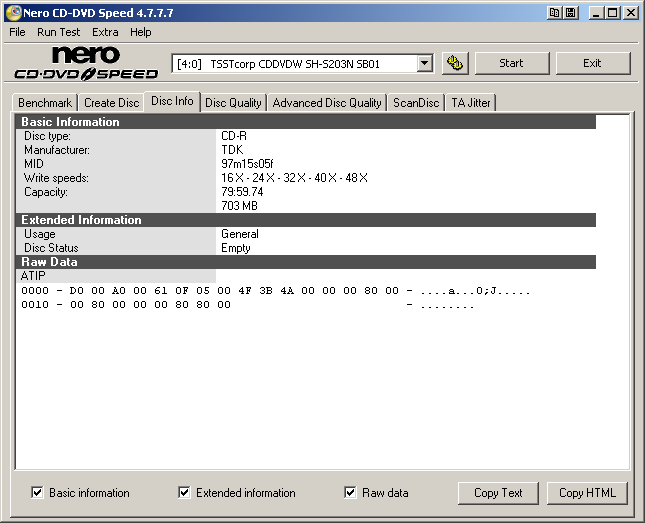The width and height of the screenshot is (645, 523).
Task: Click the yellow drive options icon
Action: tap(455, 63)
